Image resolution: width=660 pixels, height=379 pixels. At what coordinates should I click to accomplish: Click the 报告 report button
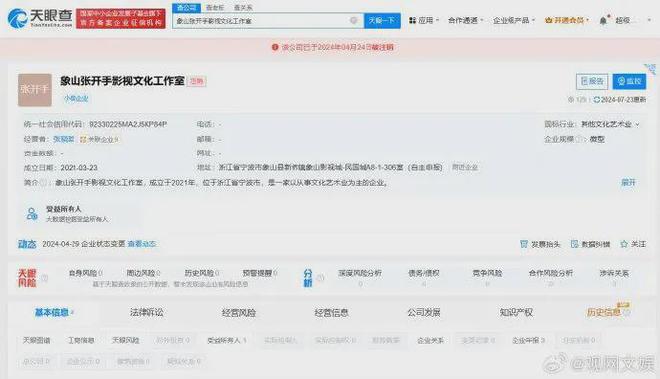point(592,81)
